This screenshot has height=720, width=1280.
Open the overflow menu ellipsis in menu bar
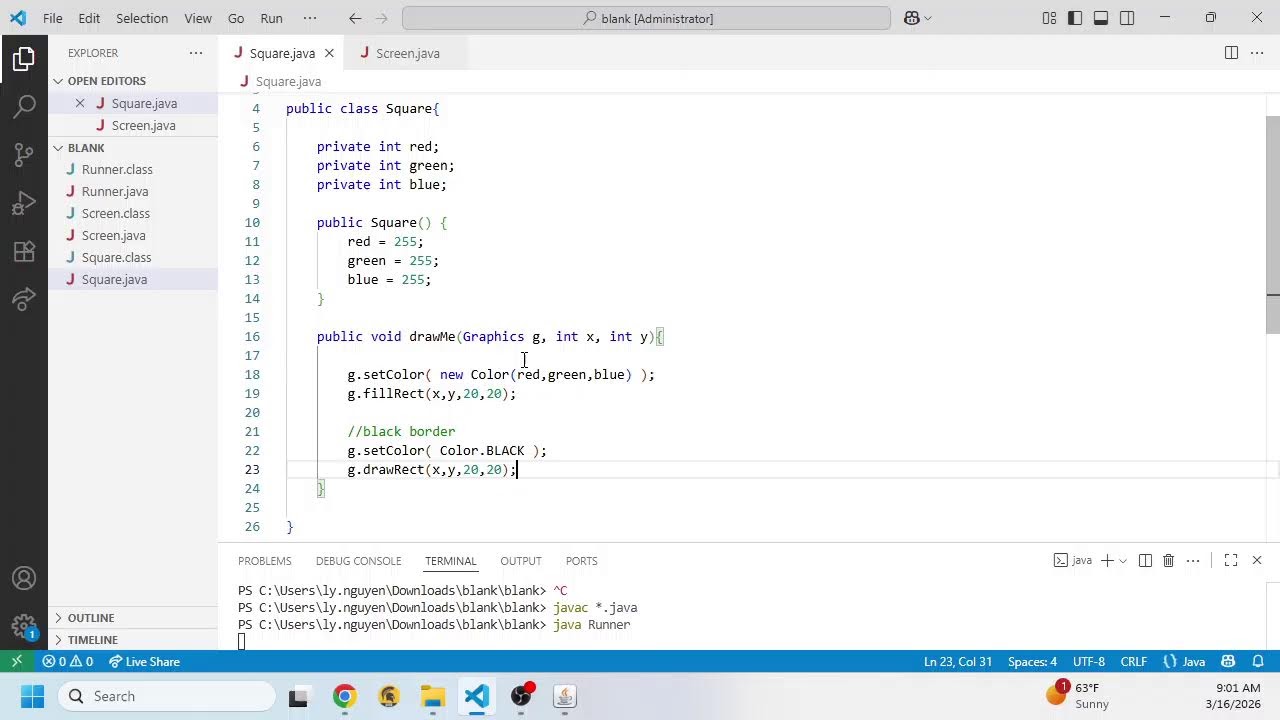click(310, 18)
